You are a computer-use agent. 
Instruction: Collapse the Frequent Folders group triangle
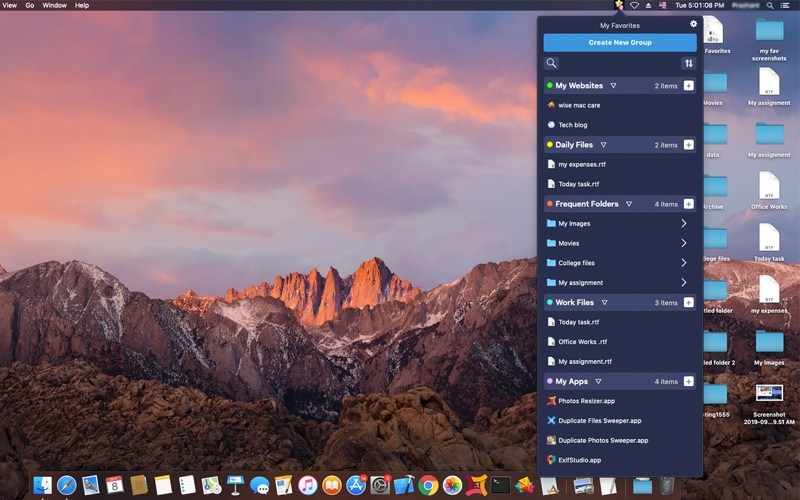629,204
